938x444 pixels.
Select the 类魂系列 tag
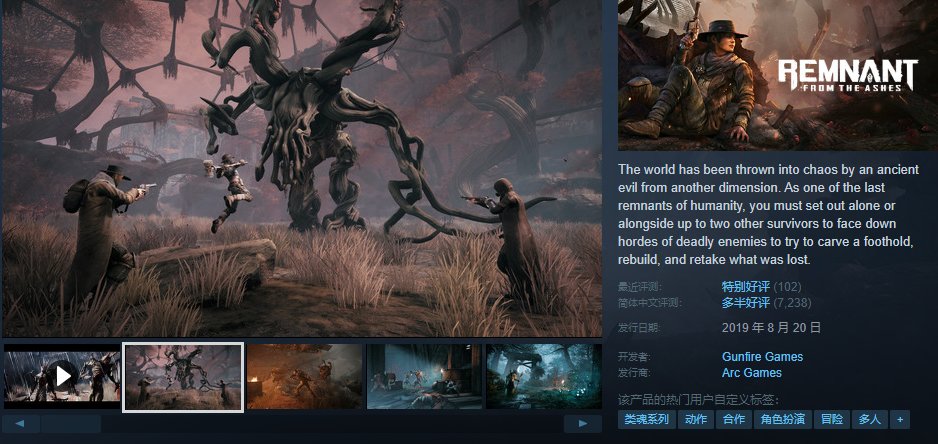[x=647, y=419]
